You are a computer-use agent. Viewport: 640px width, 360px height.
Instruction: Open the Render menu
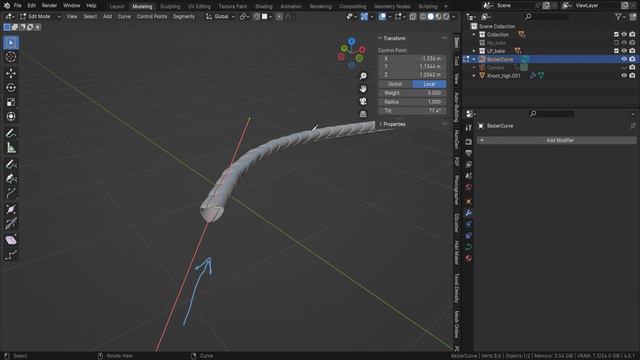coord(49,6)
